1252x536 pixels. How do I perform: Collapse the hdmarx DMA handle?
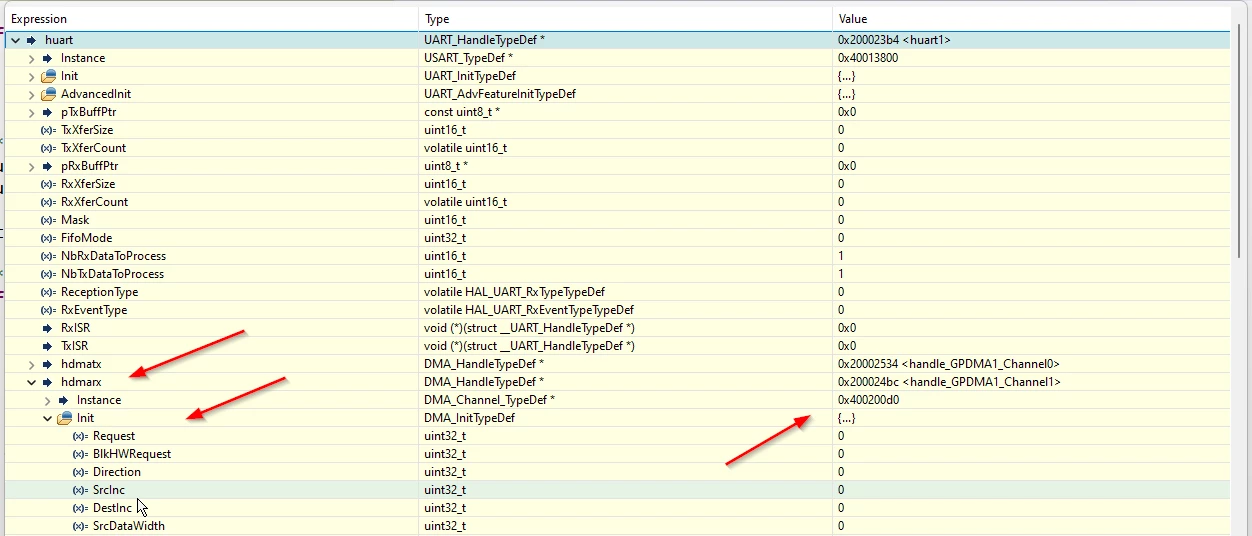(x=31, y=382)
